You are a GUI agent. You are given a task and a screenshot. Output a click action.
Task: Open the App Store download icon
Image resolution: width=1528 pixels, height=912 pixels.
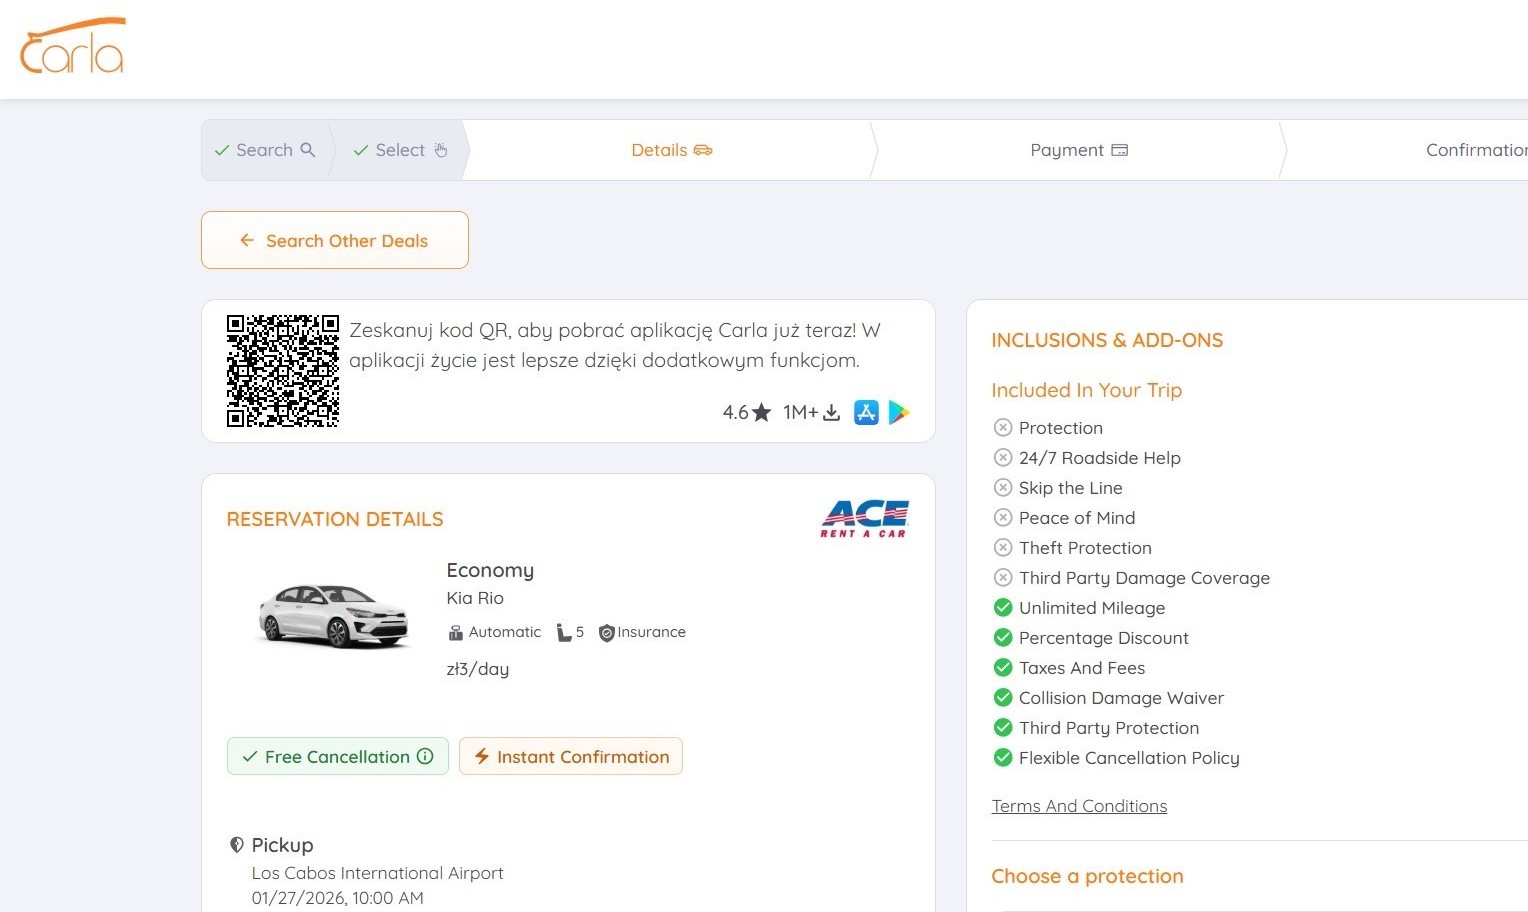click(x=866, y=412)
